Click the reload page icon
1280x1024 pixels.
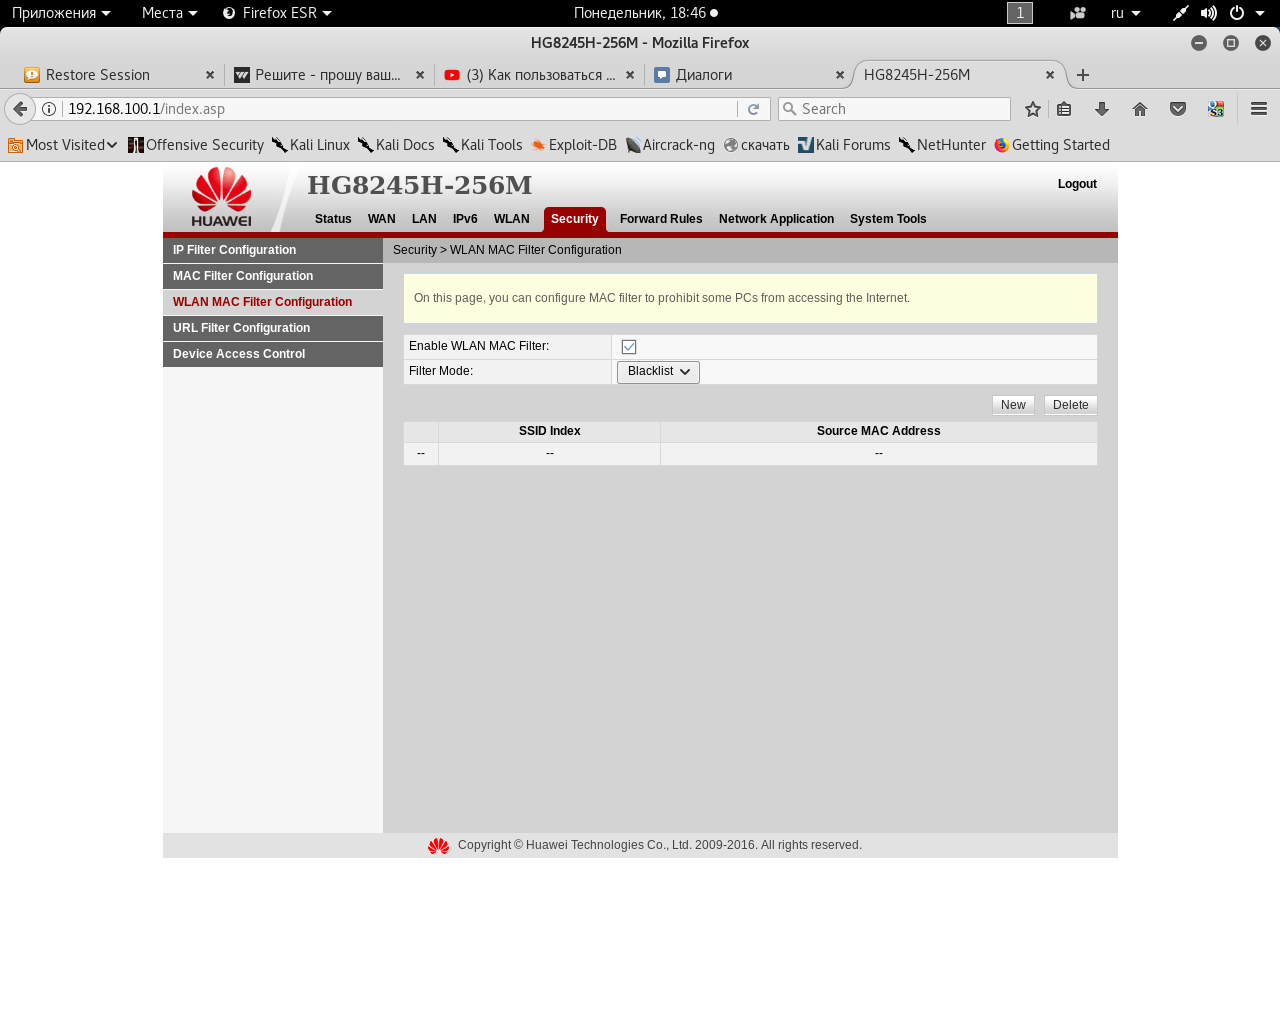click(754, 109)
